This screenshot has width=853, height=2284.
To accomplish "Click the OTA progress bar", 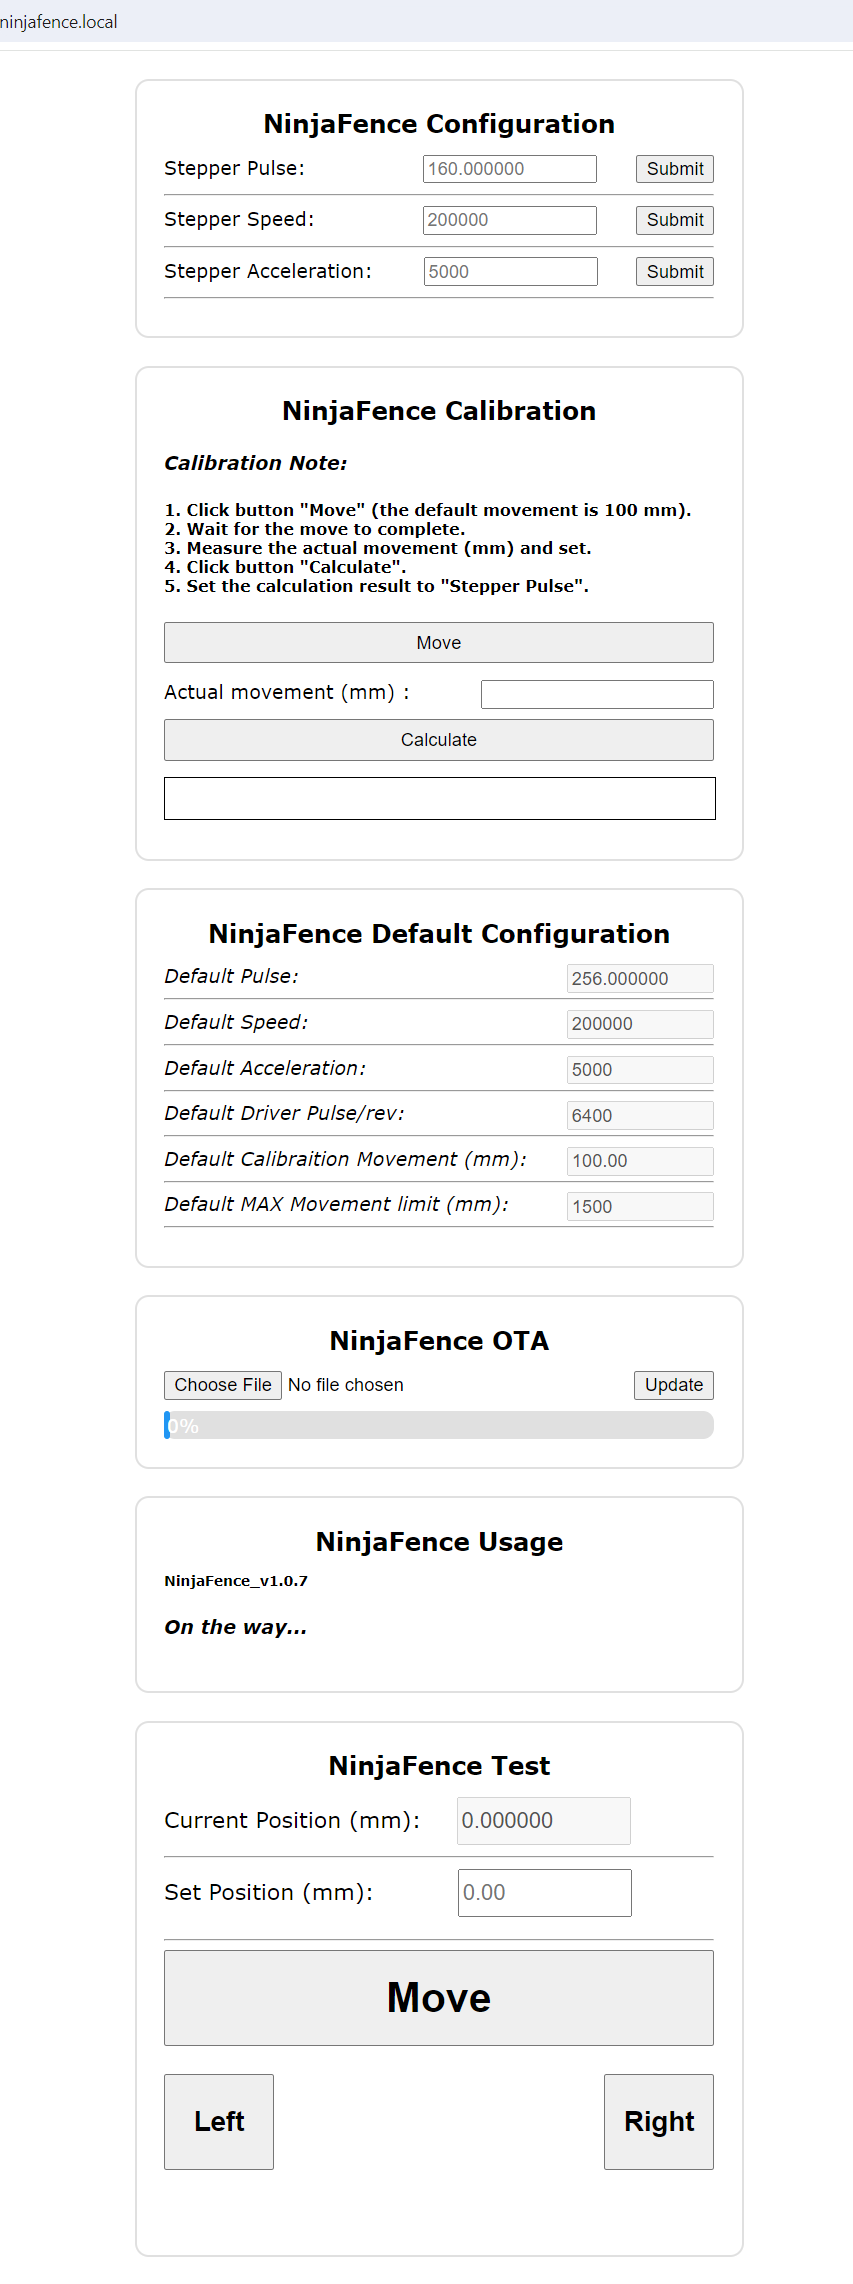I will click(439, 1425).
